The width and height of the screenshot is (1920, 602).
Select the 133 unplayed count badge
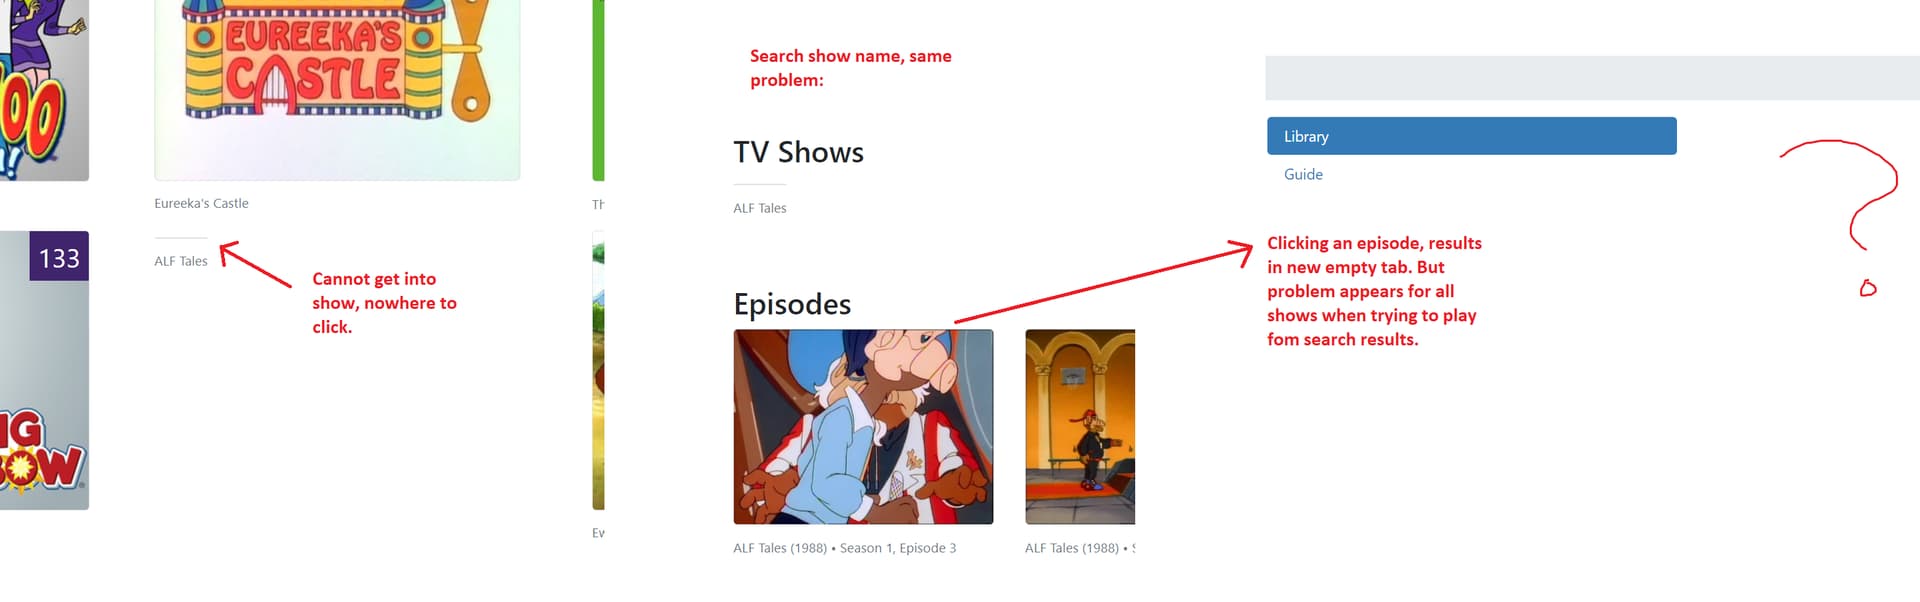(59, 257)
